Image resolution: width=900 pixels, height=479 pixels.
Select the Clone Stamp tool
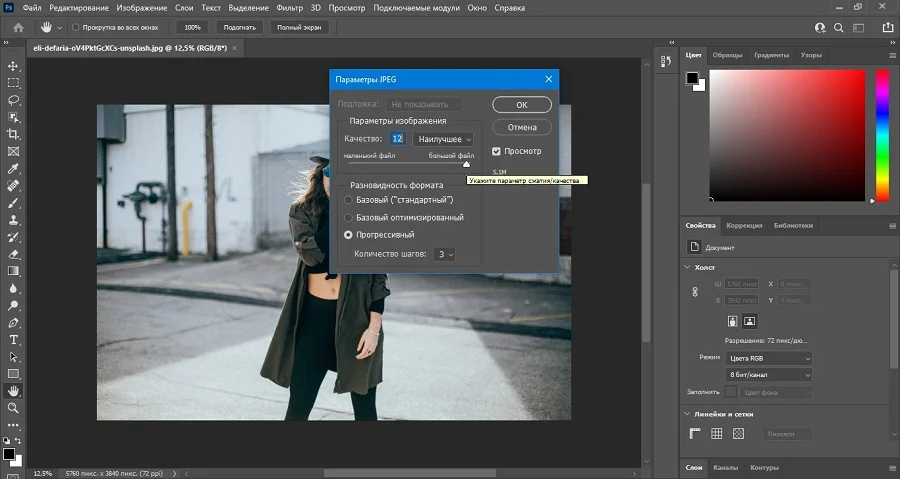tap(13, 220)
